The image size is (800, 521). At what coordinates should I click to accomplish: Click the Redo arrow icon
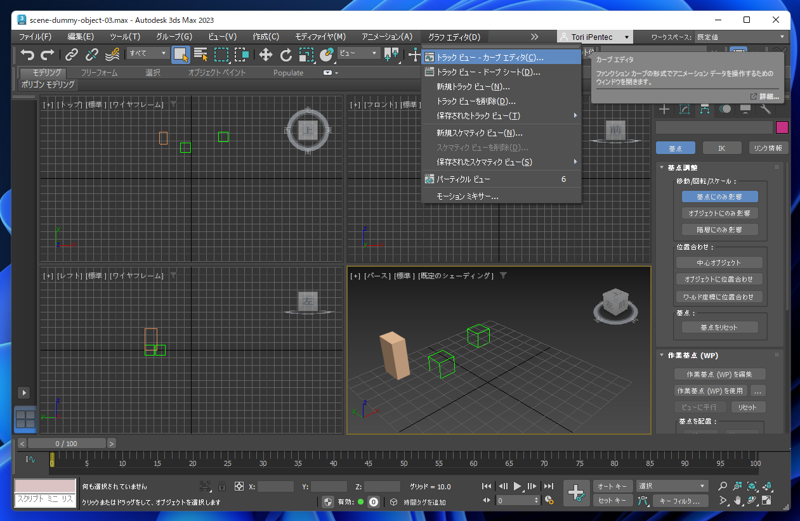coord(47,54)
